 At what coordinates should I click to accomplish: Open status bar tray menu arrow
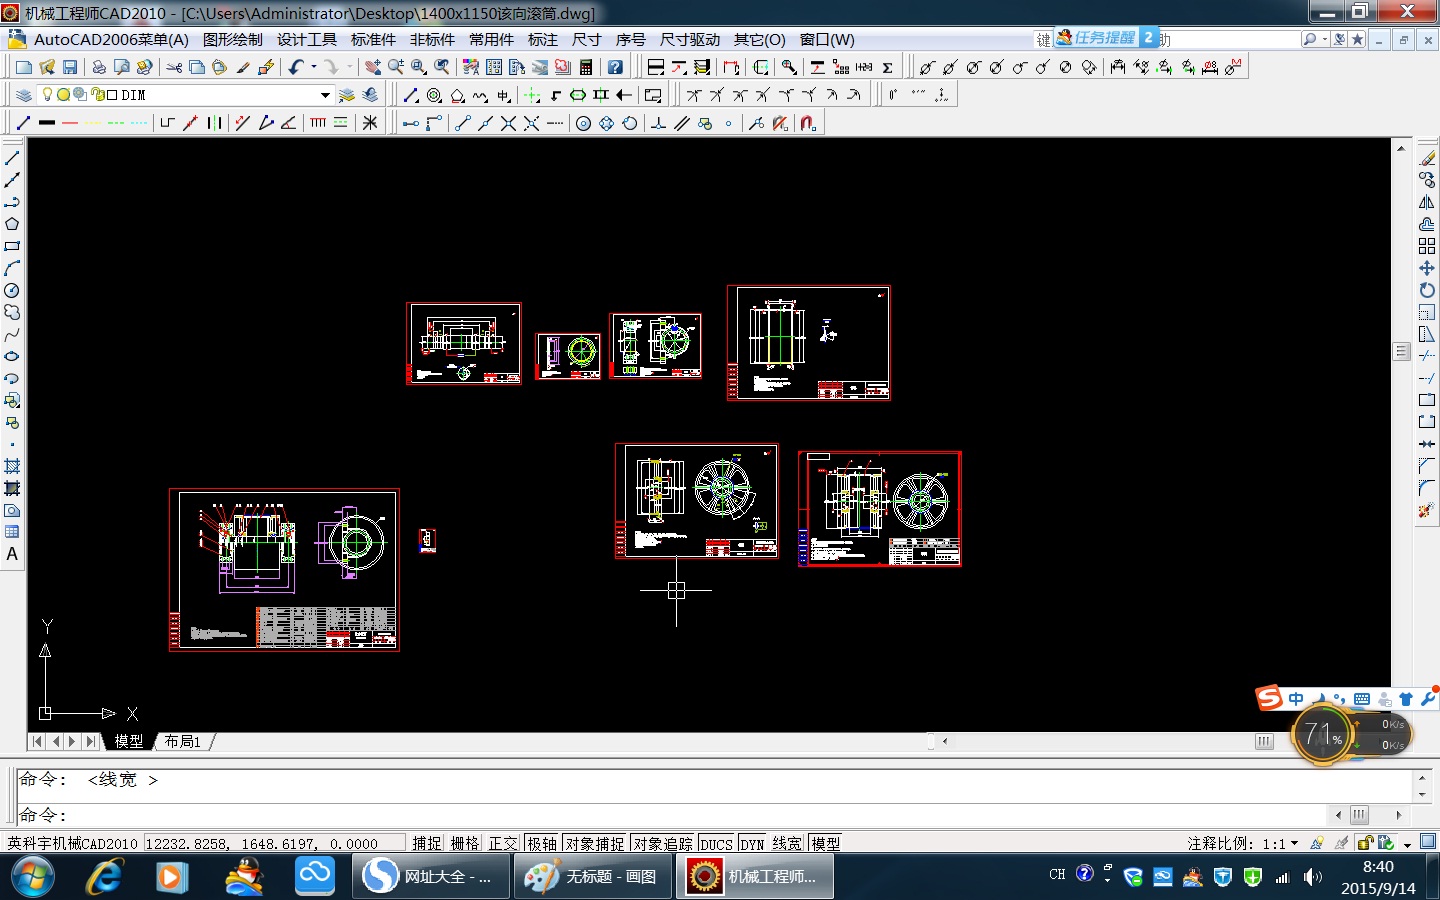click(1406, 844)
